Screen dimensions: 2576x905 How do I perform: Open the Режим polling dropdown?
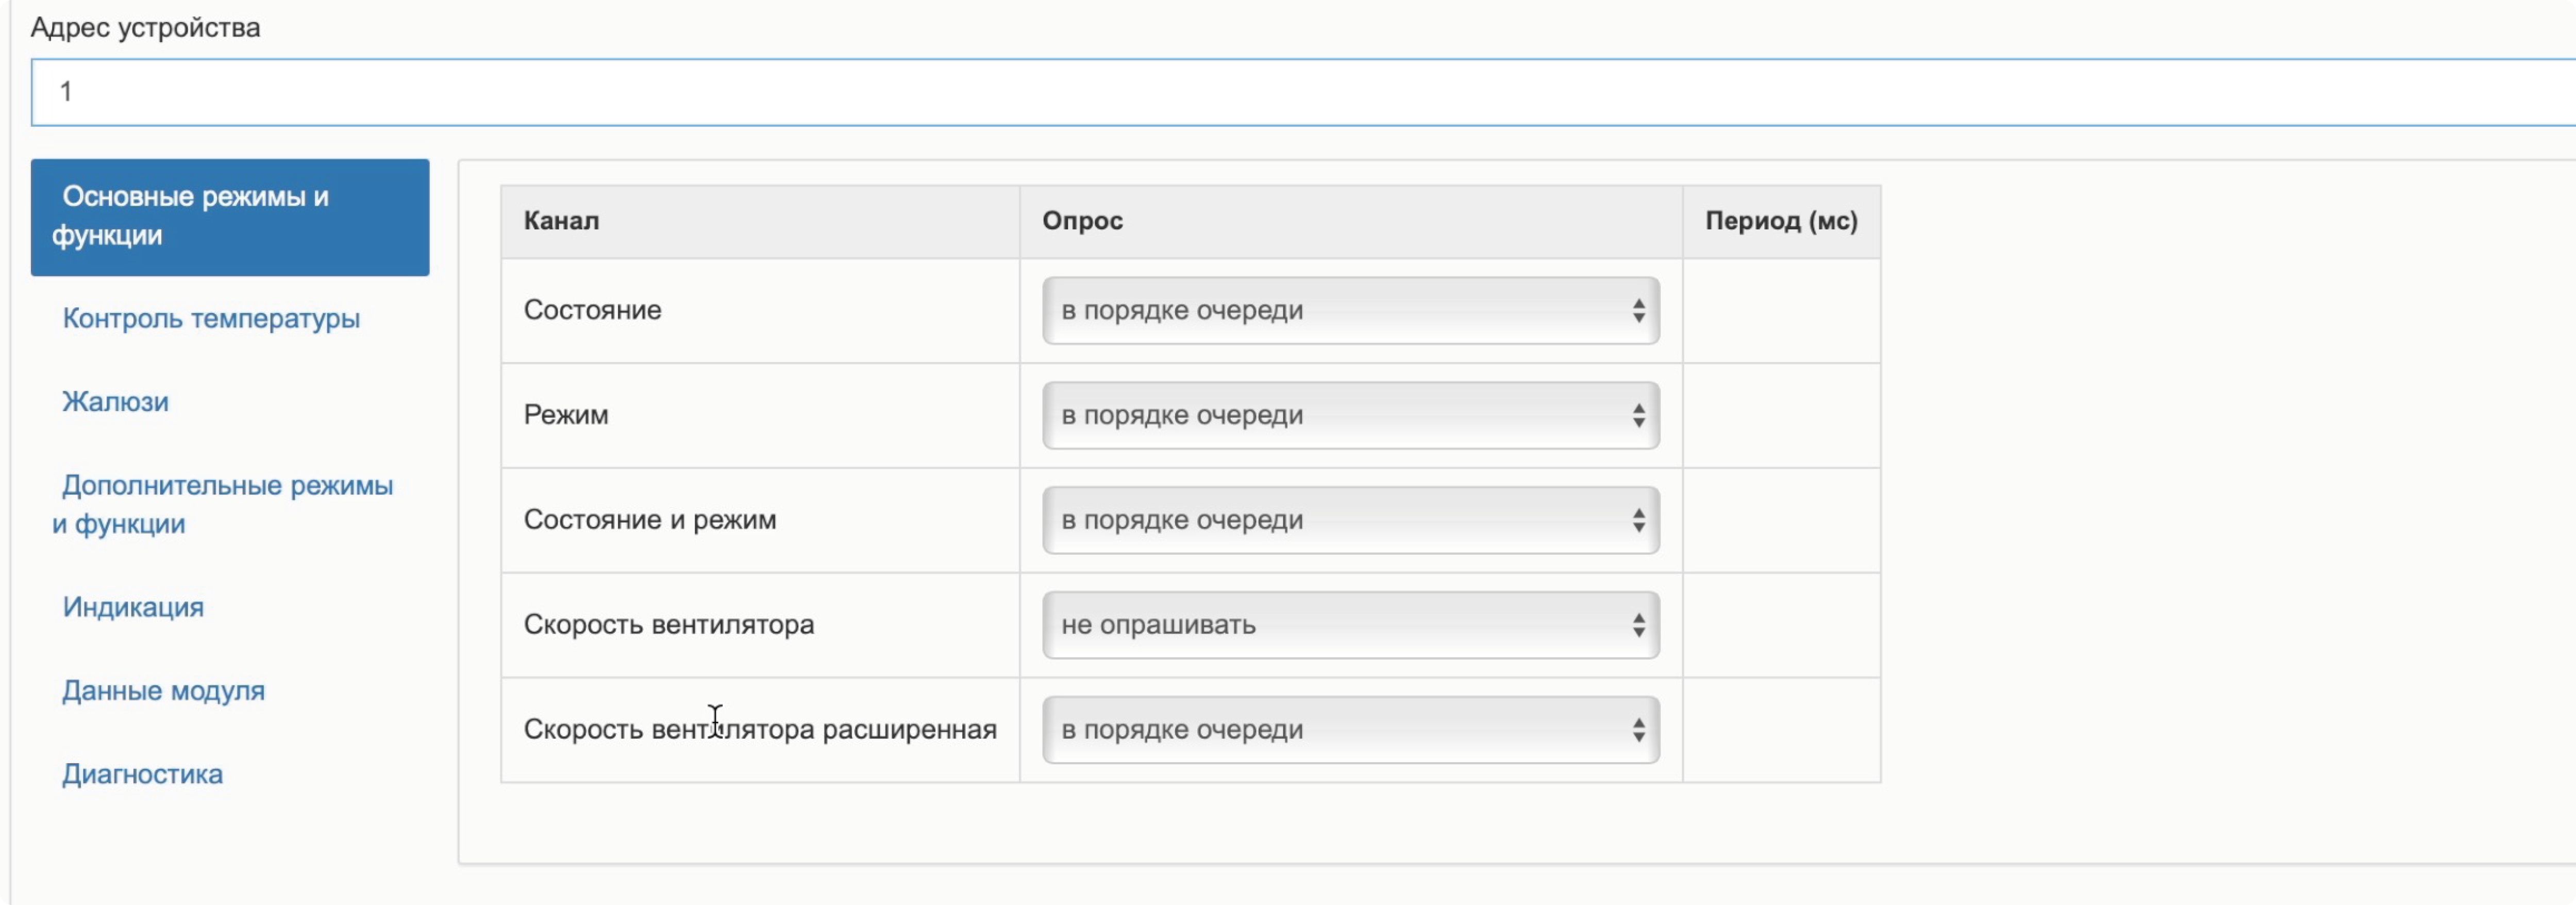[1350, 416]
